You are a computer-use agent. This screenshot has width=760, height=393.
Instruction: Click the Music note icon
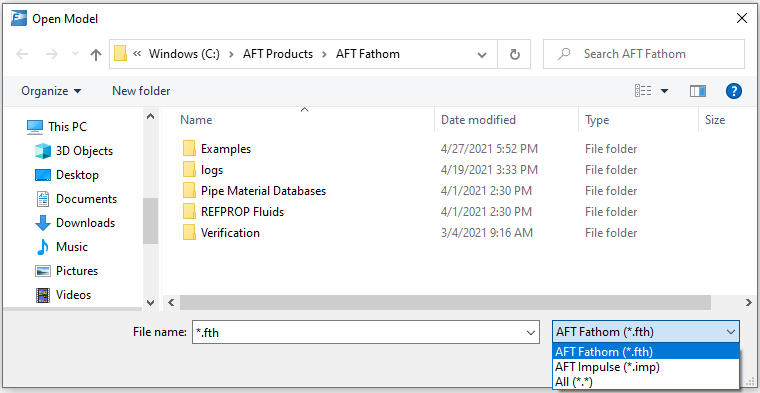43,247
